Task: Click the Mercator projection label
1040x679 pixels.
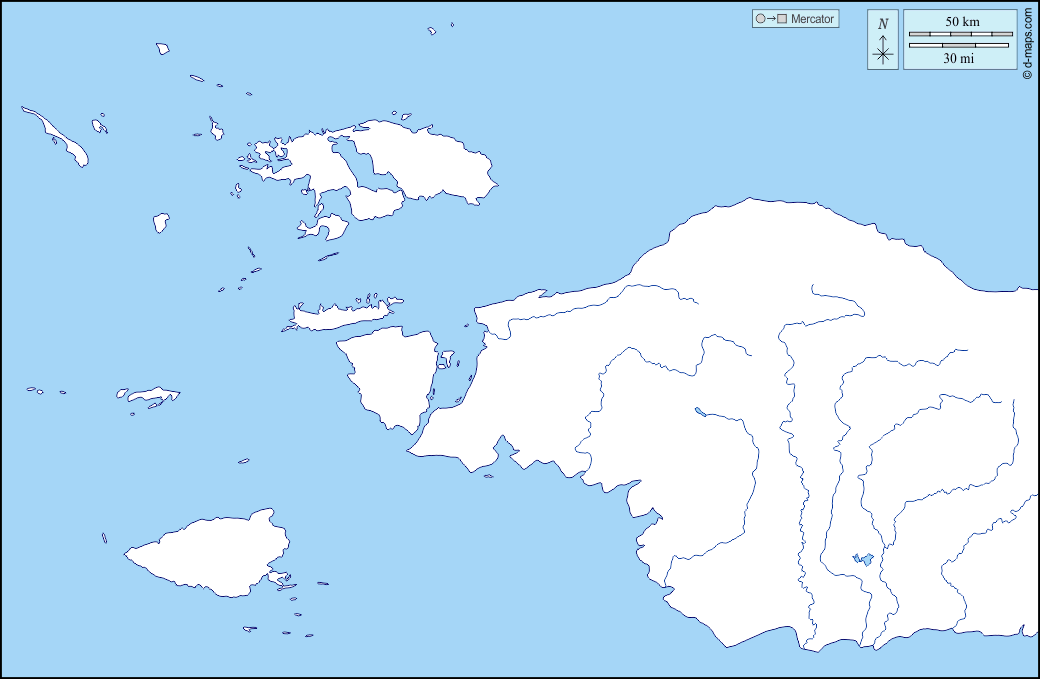Action: tap(811, 19)
